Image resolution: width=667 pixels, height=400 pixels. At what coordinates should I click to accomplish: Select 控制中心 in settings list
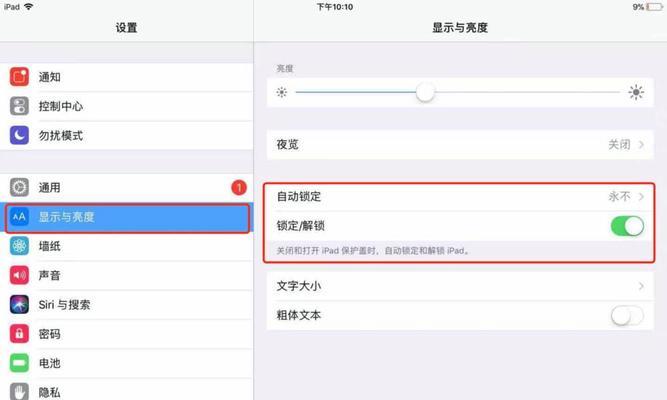pos(127,106)
